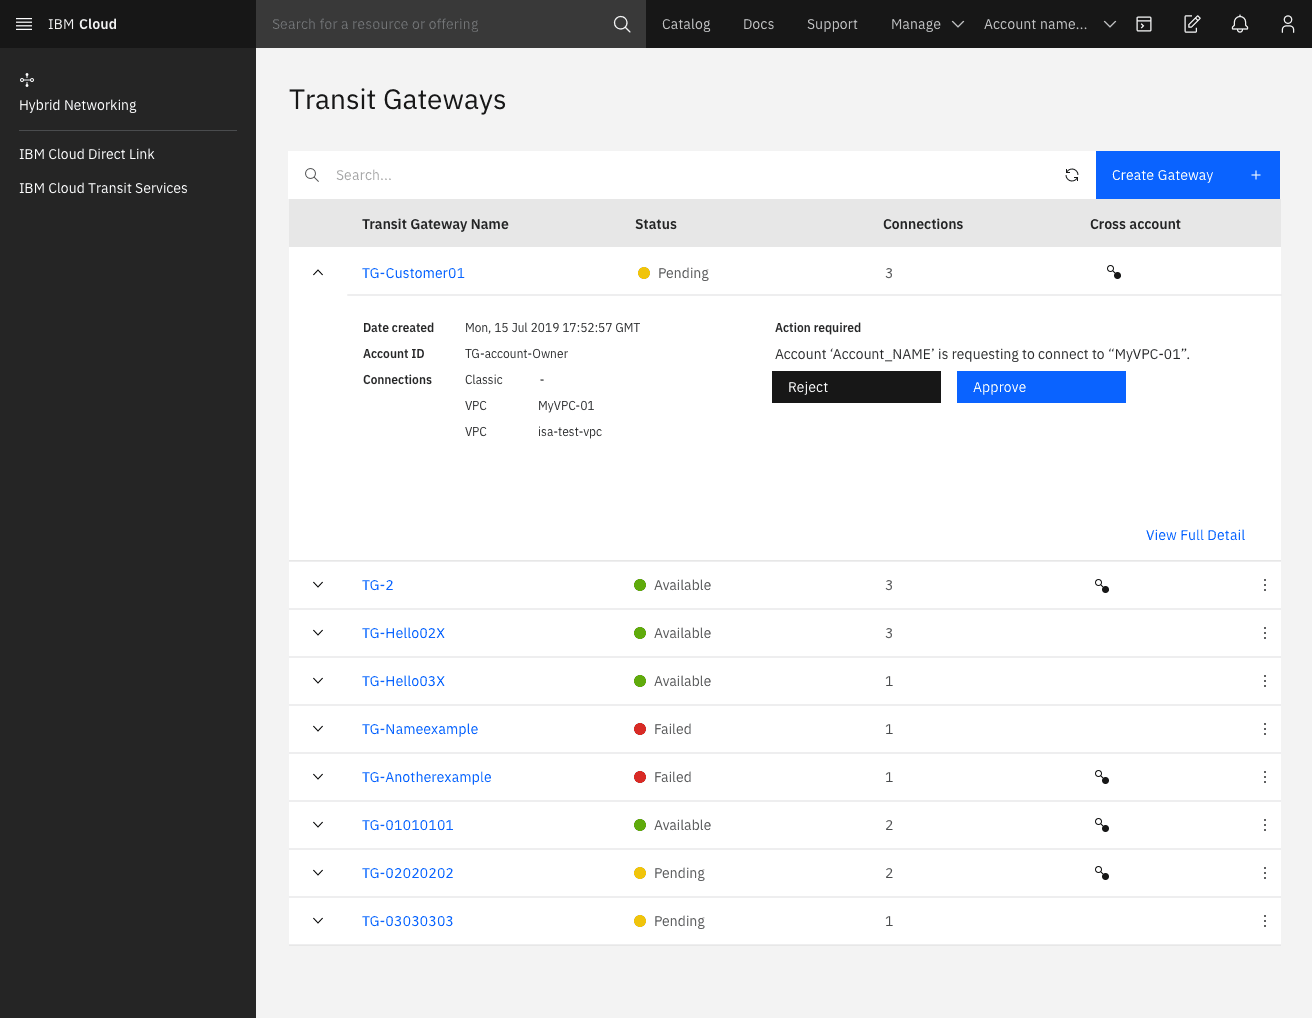Expand the TG-Hello02X row
The image size is (1312, 1018).
(318, 633)
